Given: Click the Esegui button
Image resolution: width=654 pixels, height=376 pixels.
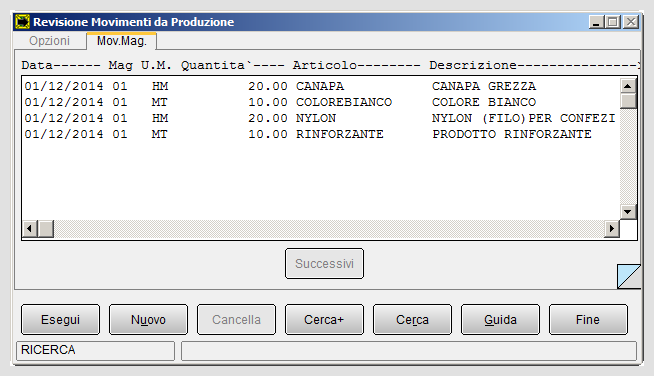Looking at the screenshot, I should [x=60, y=320].
